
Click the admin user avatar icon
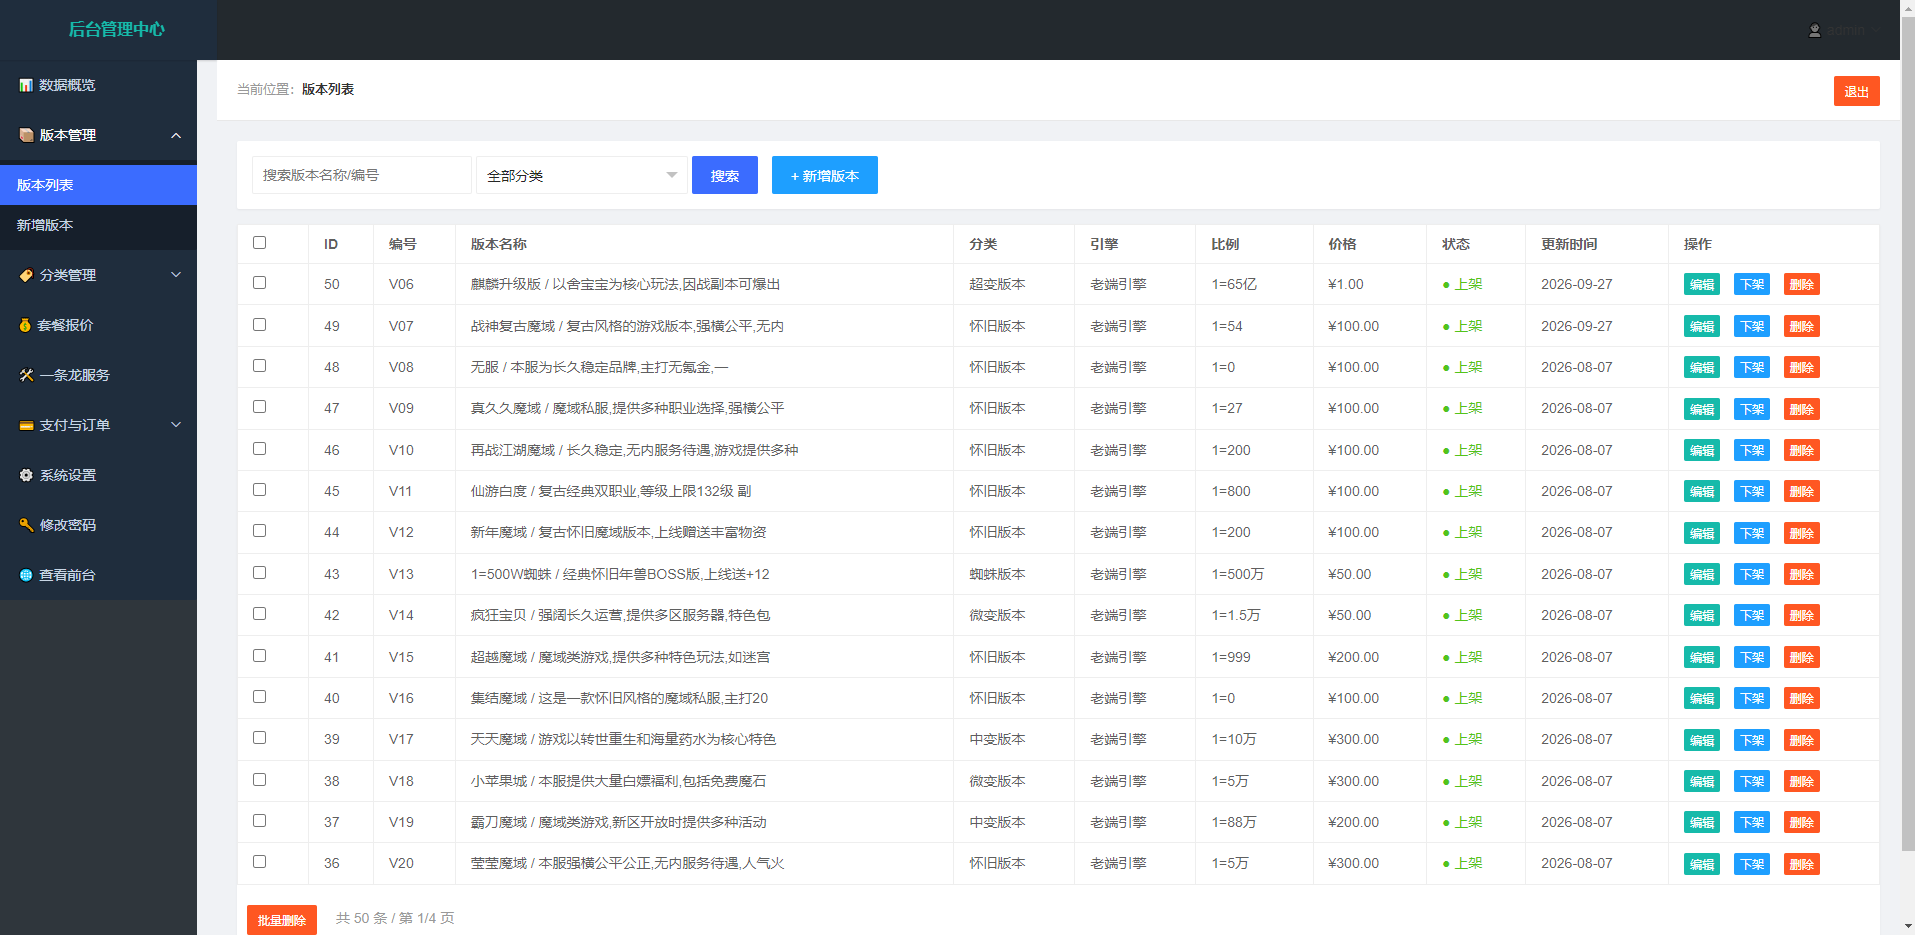[x=1814, y=31]
